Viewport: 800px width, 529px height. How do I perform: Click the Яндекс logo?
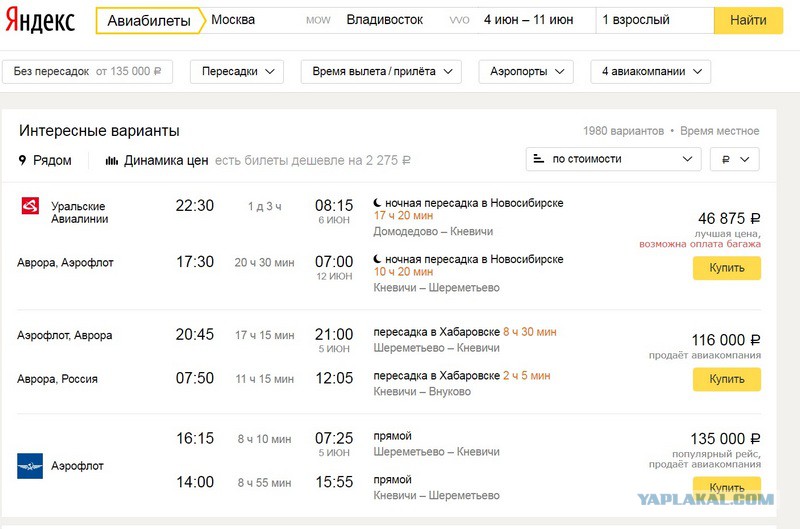pyautogui.click(x=40, y=20)
